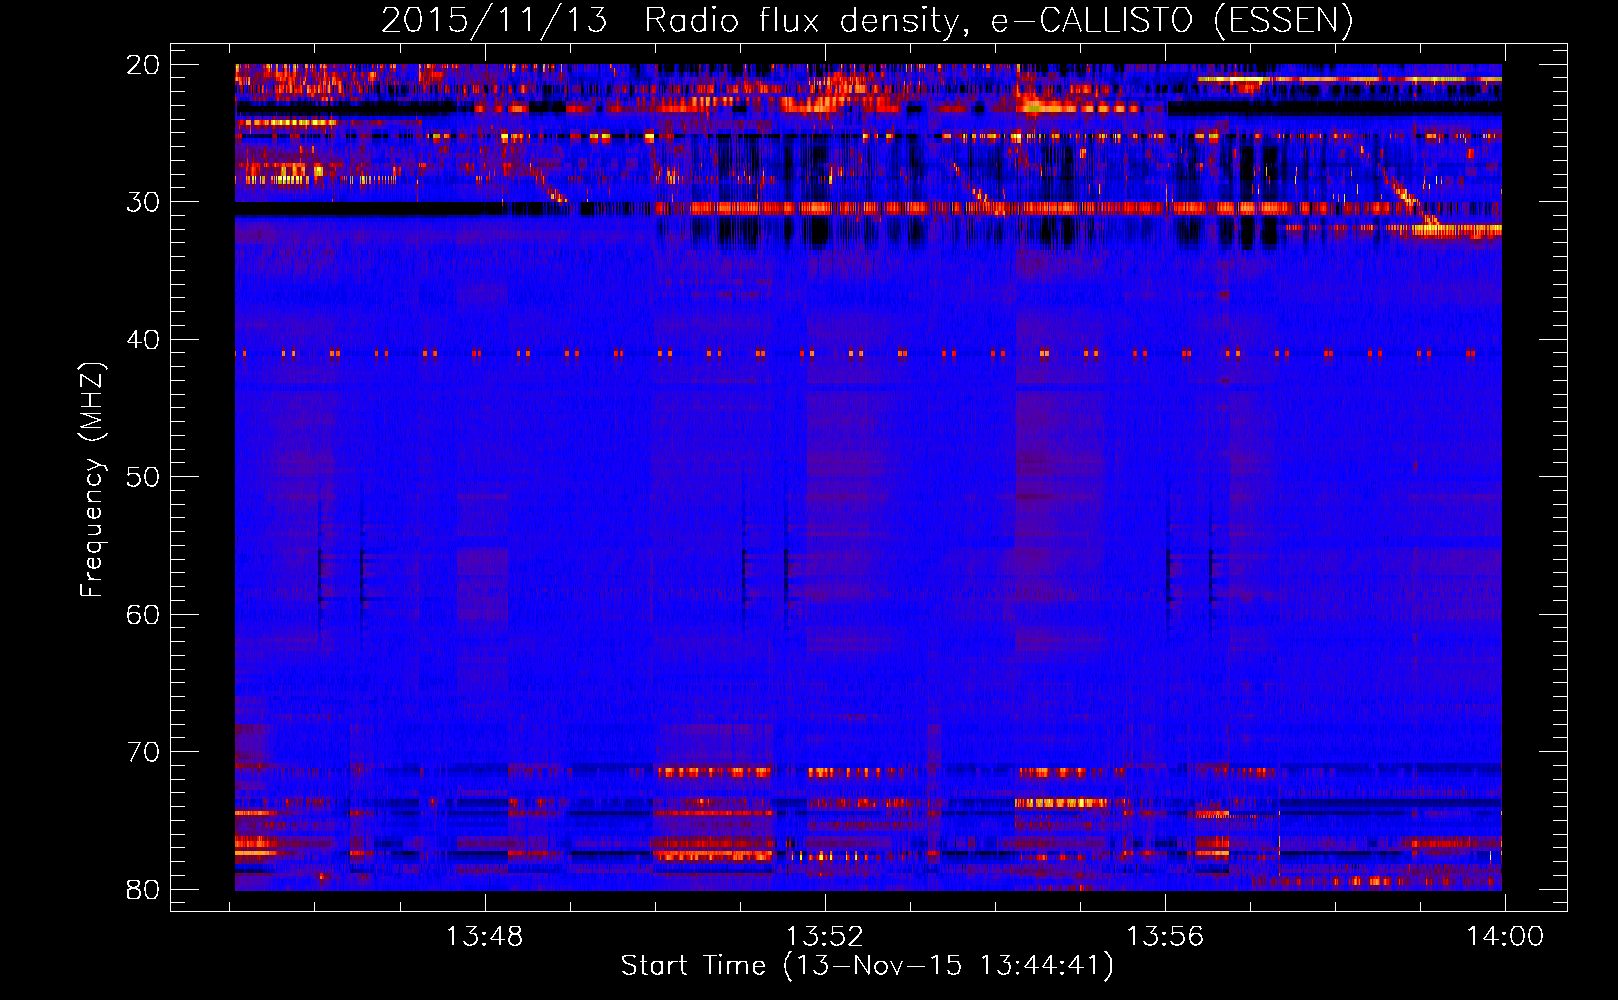The height and width of the screenshot is (1000, 1618).
Task: Click the '60' frequency tick label
Action: [x=143, y=614]
